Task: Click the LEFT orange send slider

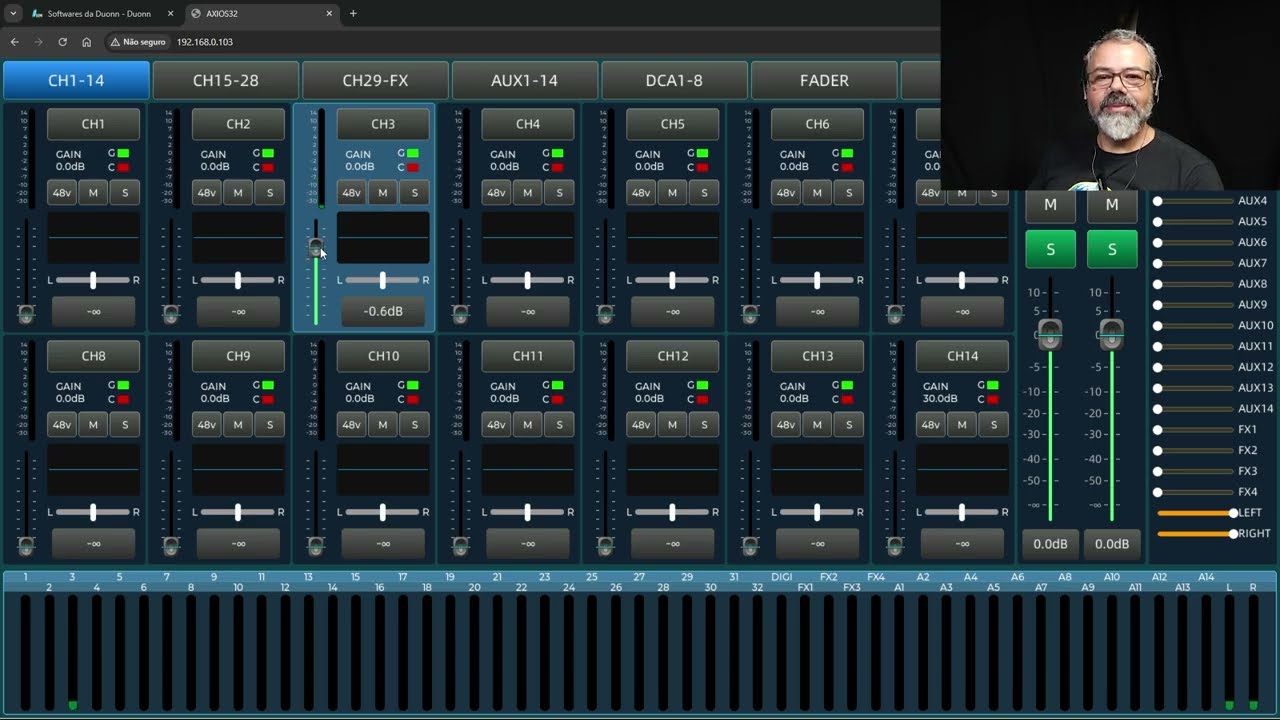Action: click(x=1196, y=513)
